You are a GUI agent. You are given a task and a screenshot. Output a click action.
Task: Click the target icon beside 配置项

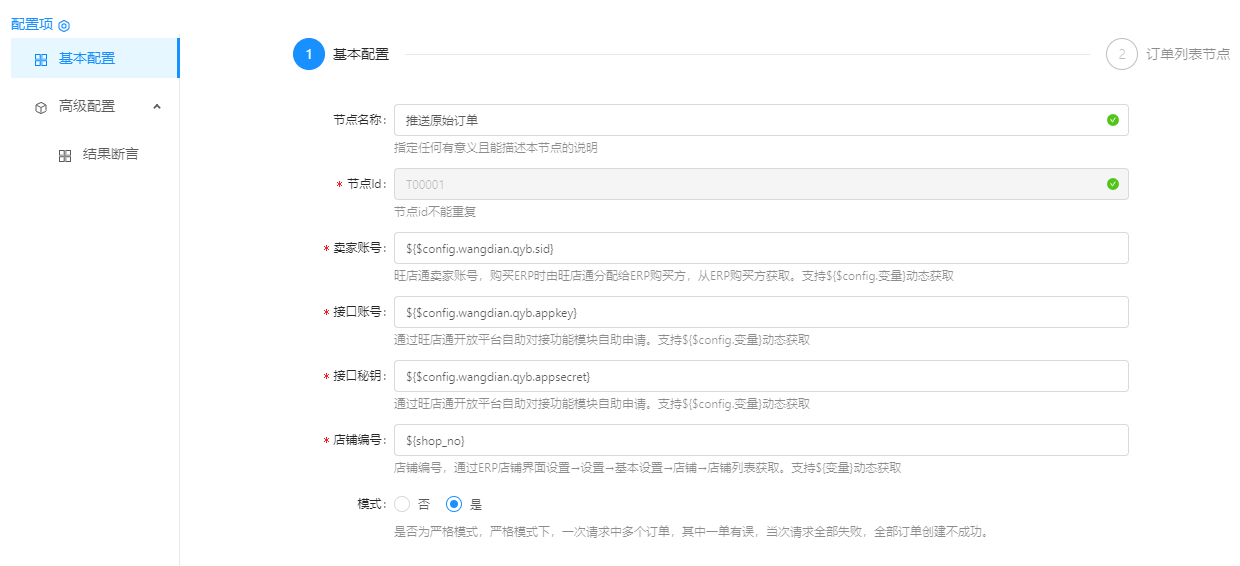(64, 25)
